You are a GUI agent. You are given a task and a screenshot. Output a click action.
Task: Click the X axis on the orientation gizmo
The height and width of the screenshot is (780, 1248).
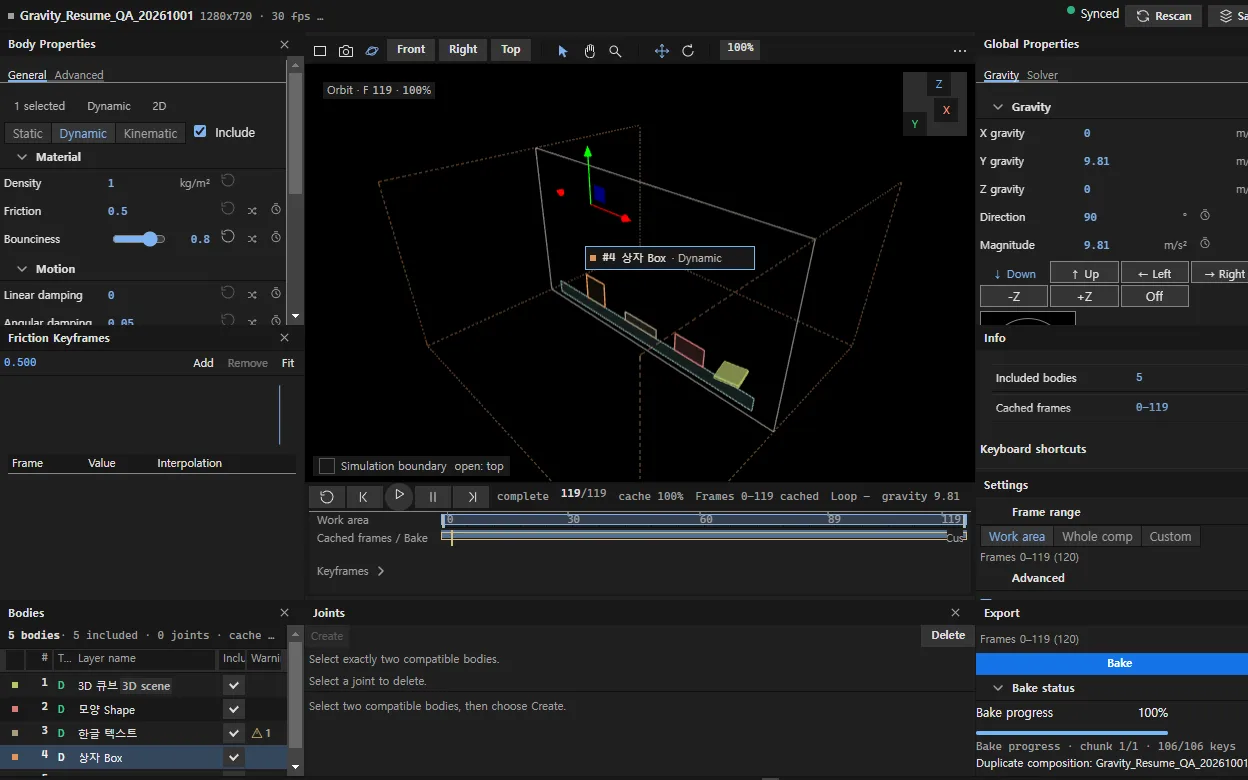tap(946, 110)
